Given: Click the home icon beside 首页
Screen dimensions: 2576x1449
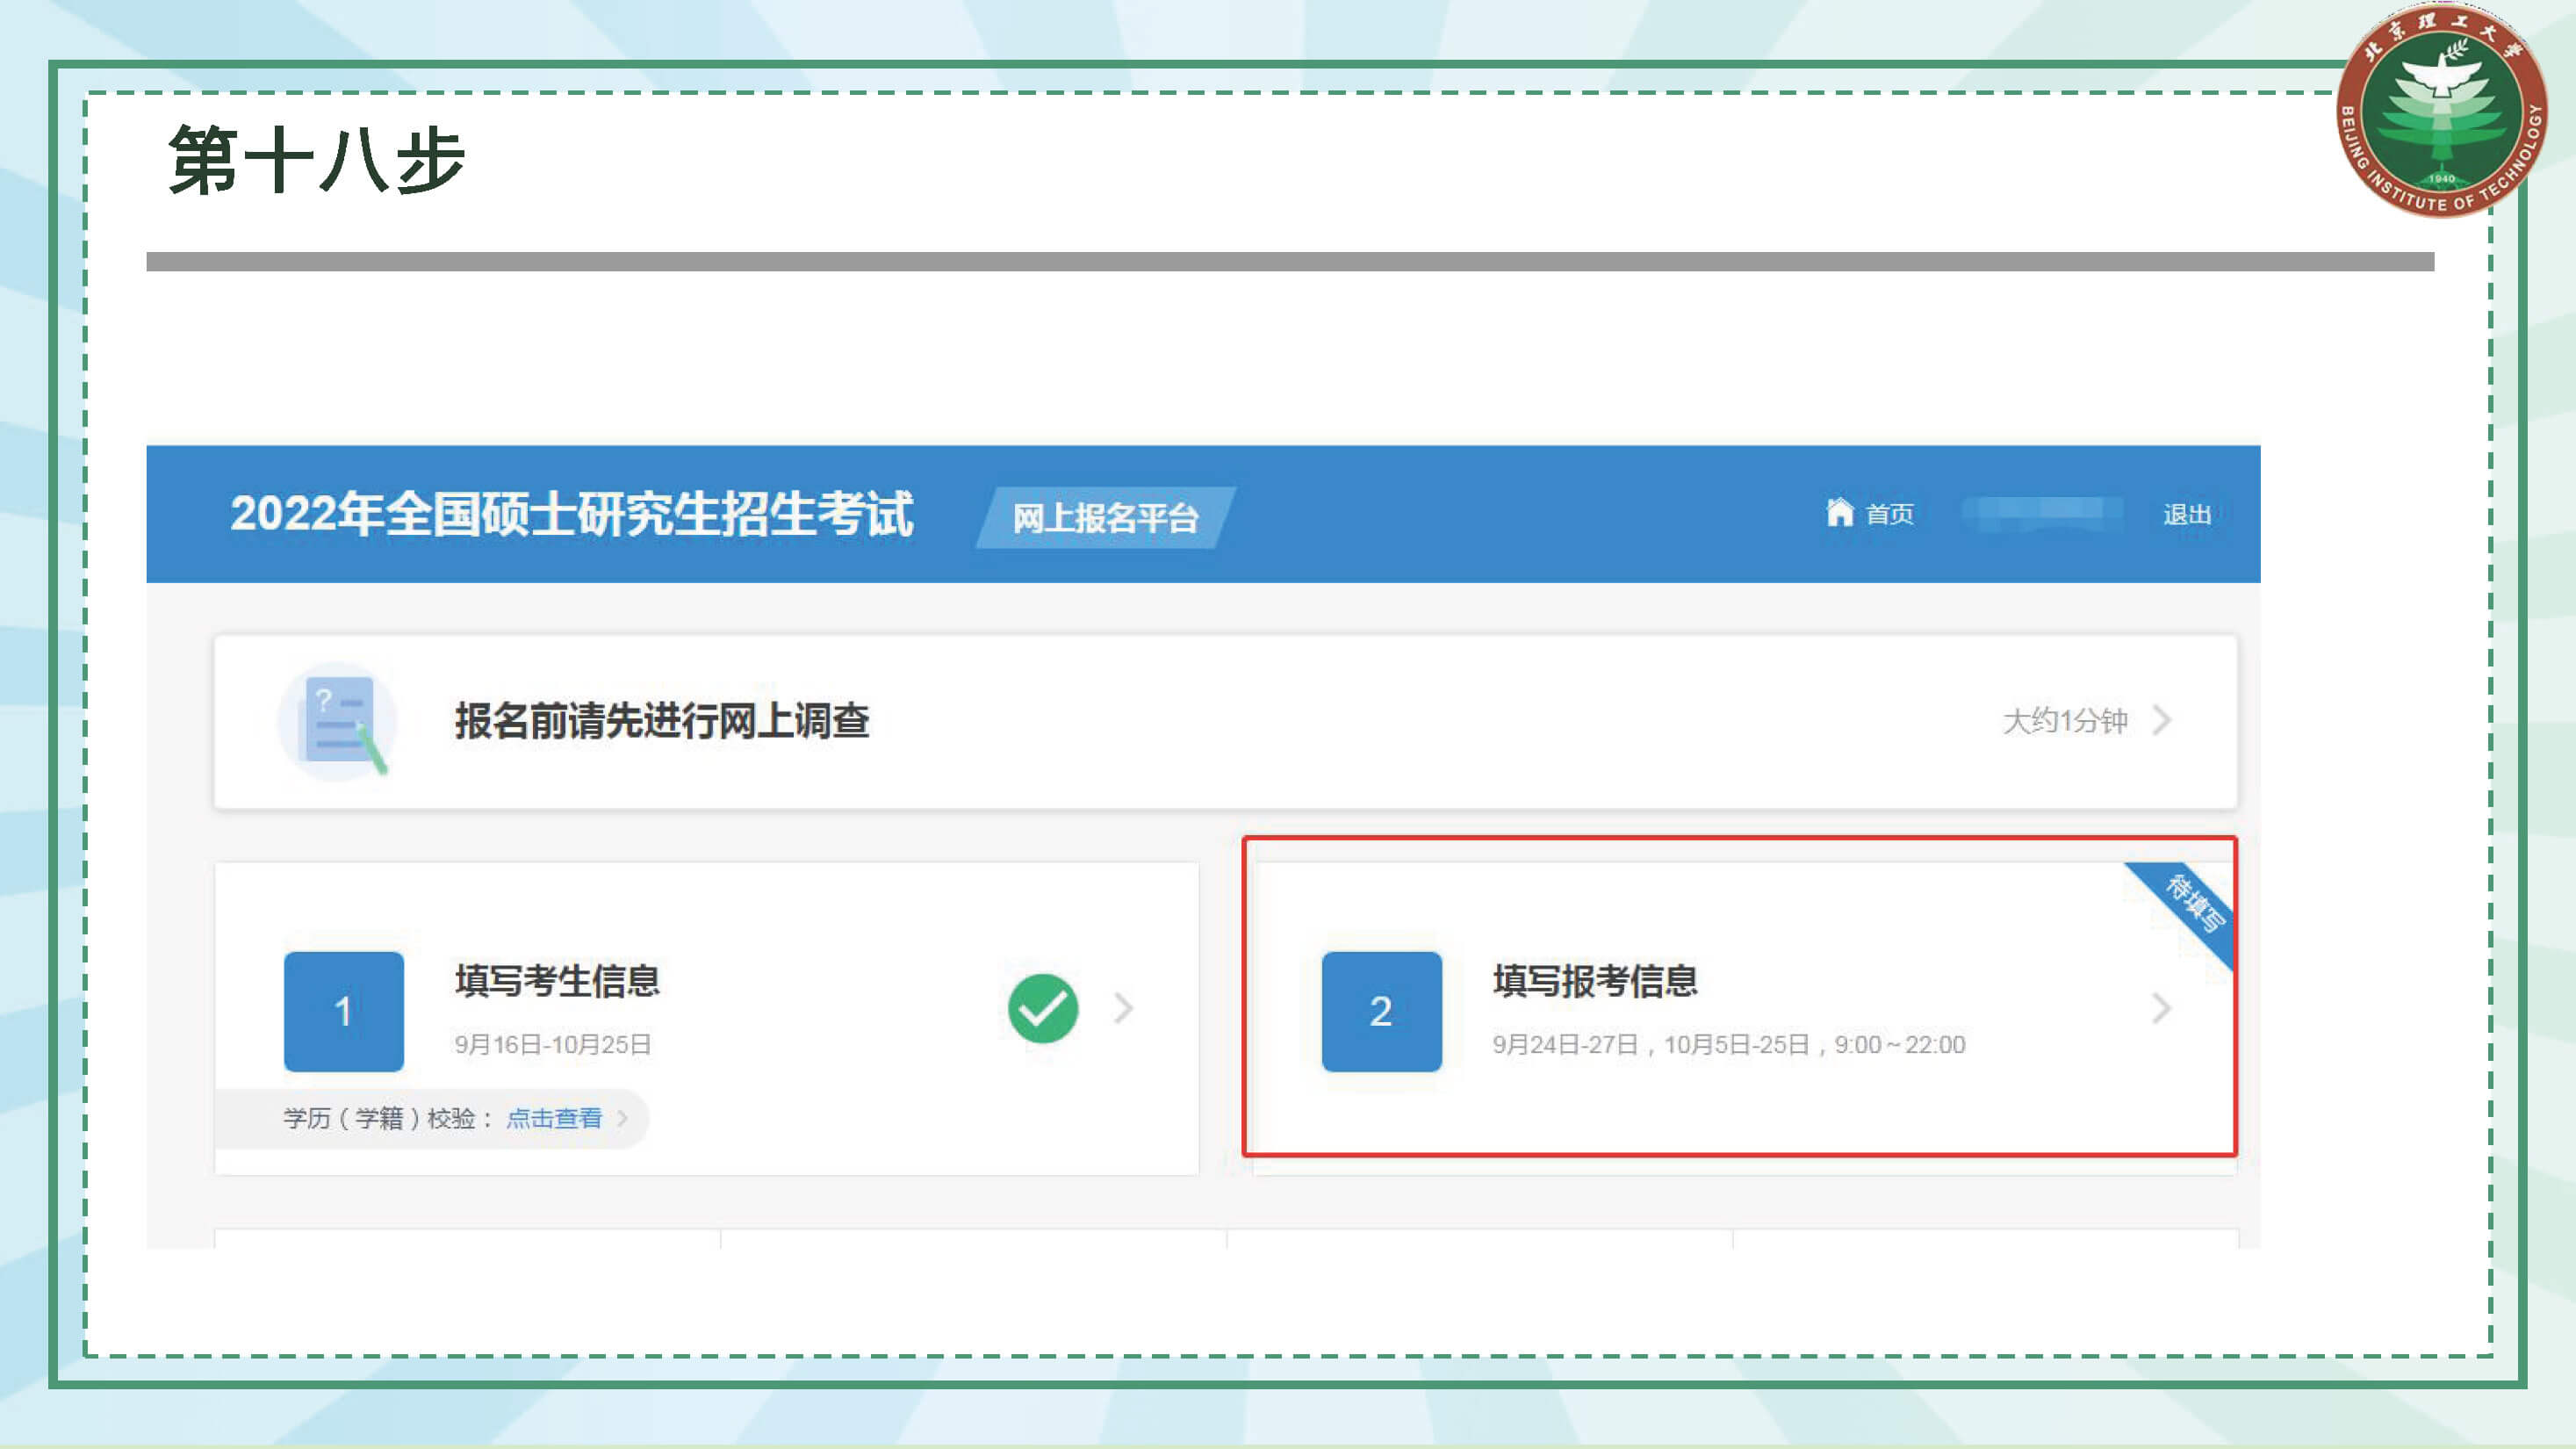Looking at the screenshot, I should tap(1839, 512).
